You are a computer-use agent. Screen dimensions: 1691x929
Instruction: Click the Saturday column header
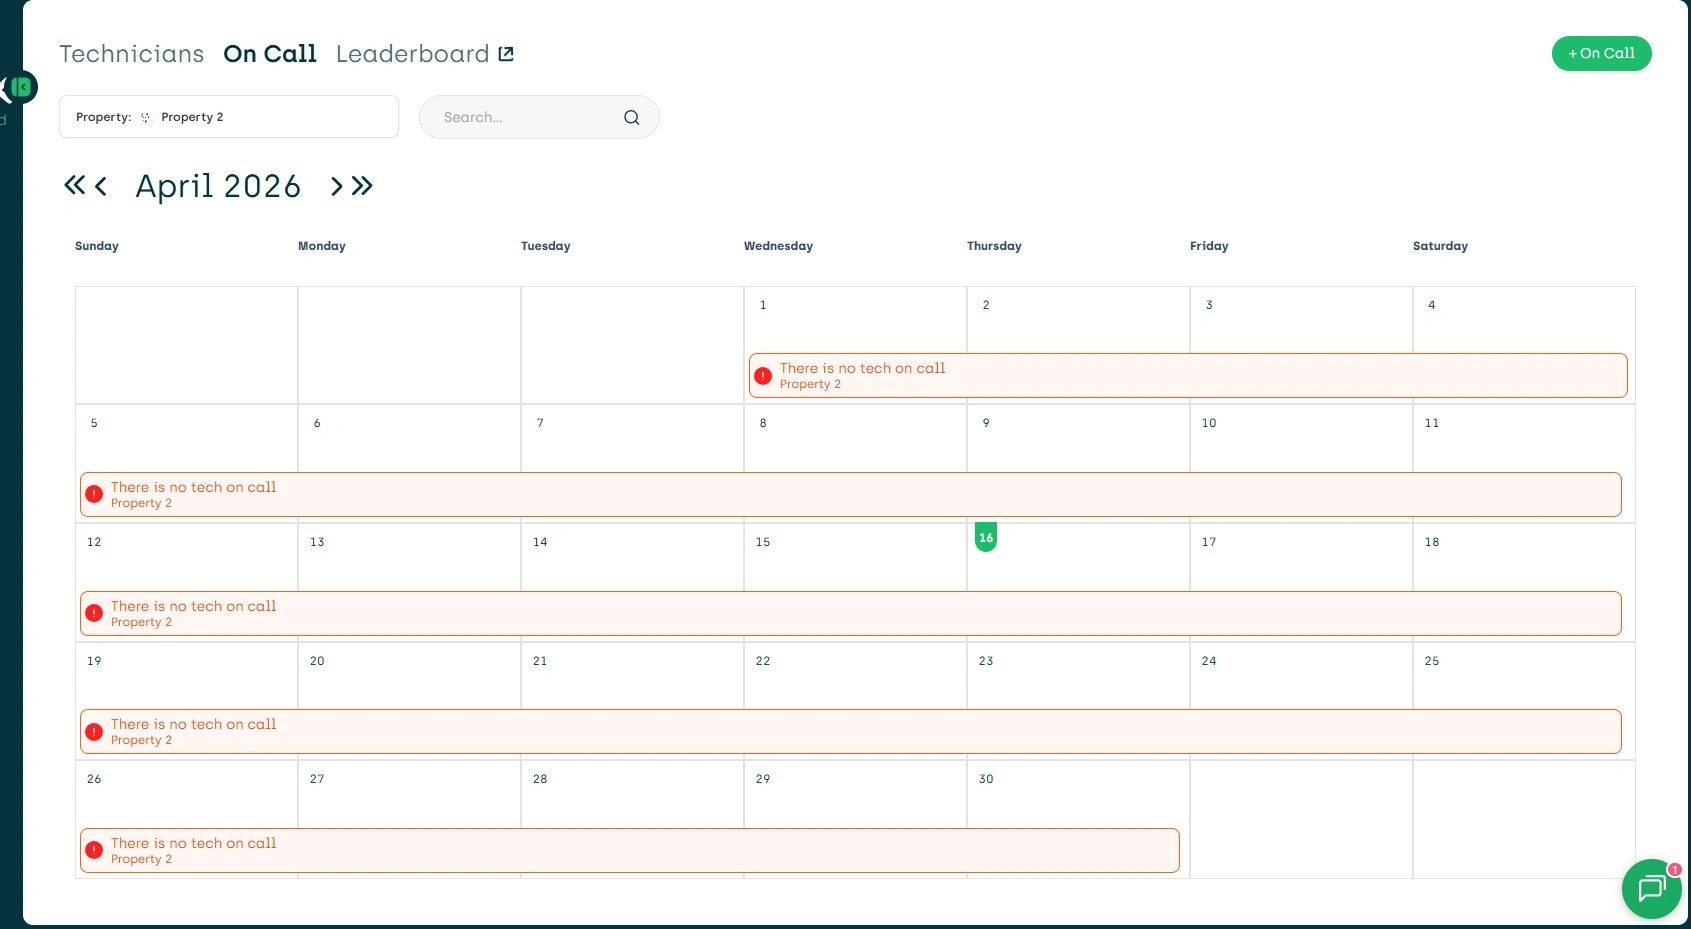pyautogui.click(x=1440, y=246)
